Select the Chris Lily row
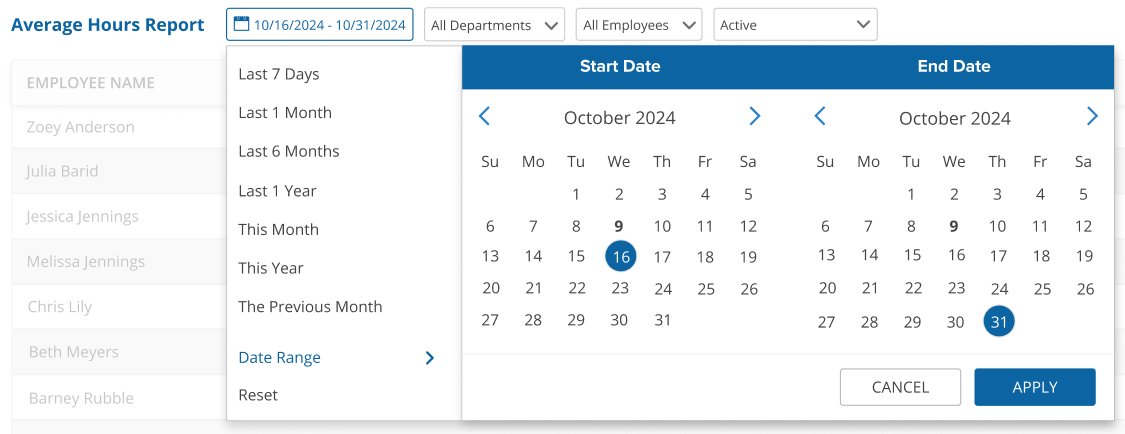Screen dimensions: 1125x434 118,306
